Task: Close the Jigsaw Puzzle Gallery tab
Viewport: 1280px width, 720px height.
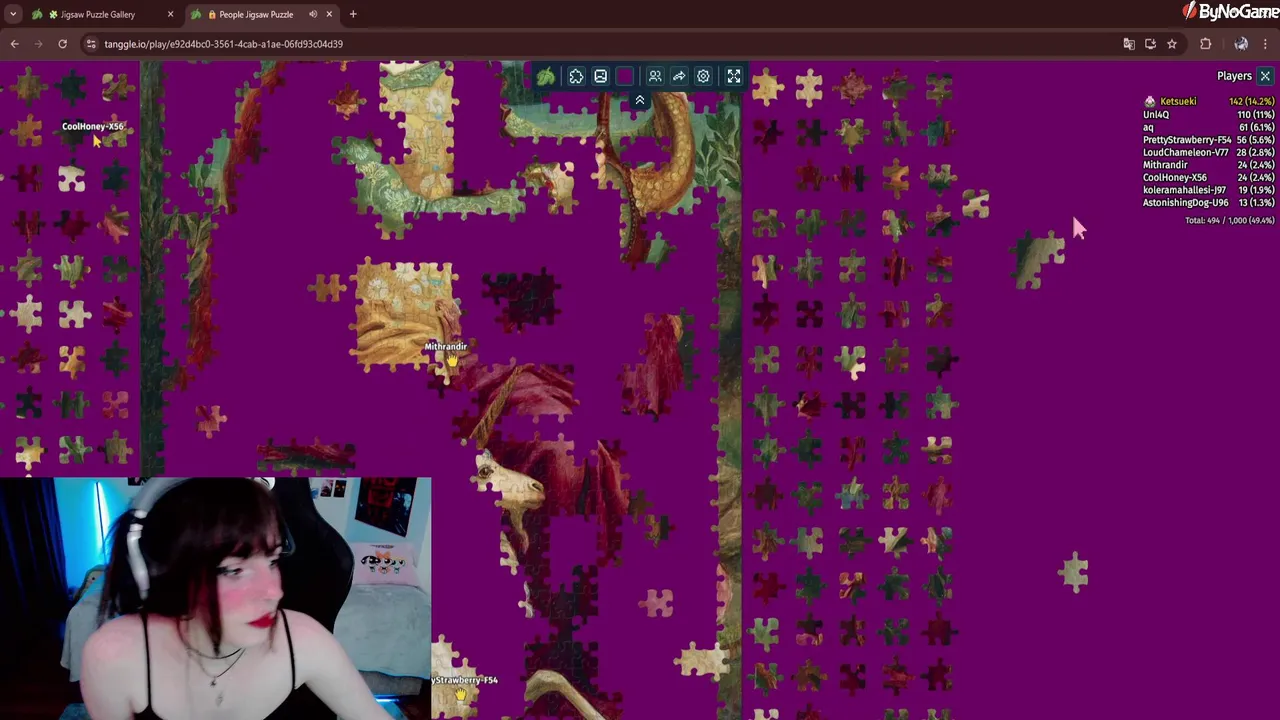Action: click(170, 14)
